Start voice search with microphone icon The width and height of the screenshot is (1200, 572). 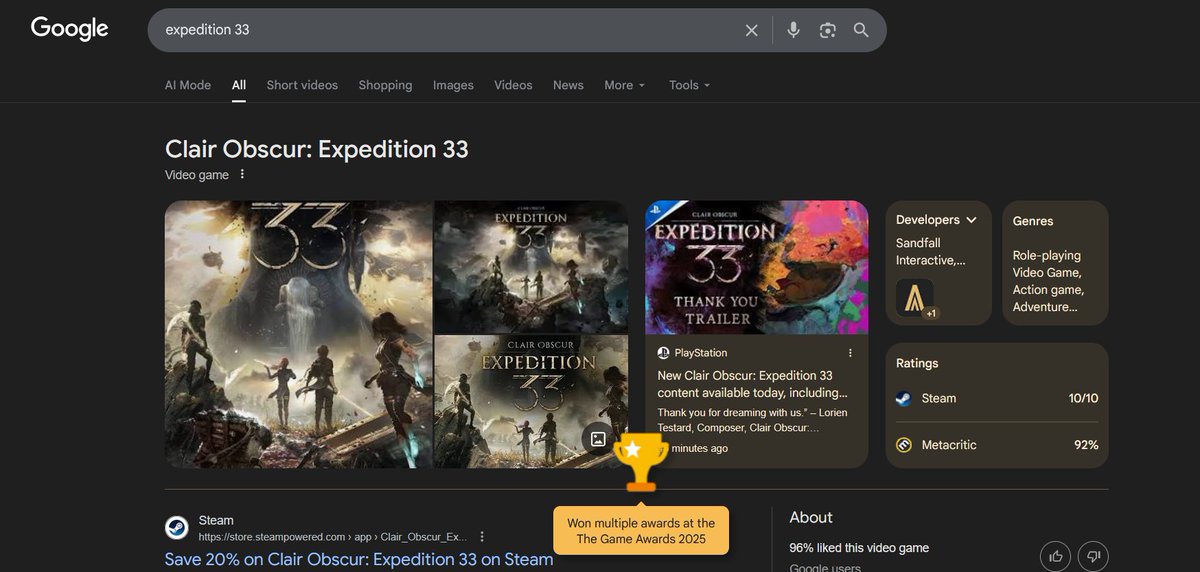pyautogui.click(x=793, y=30)
